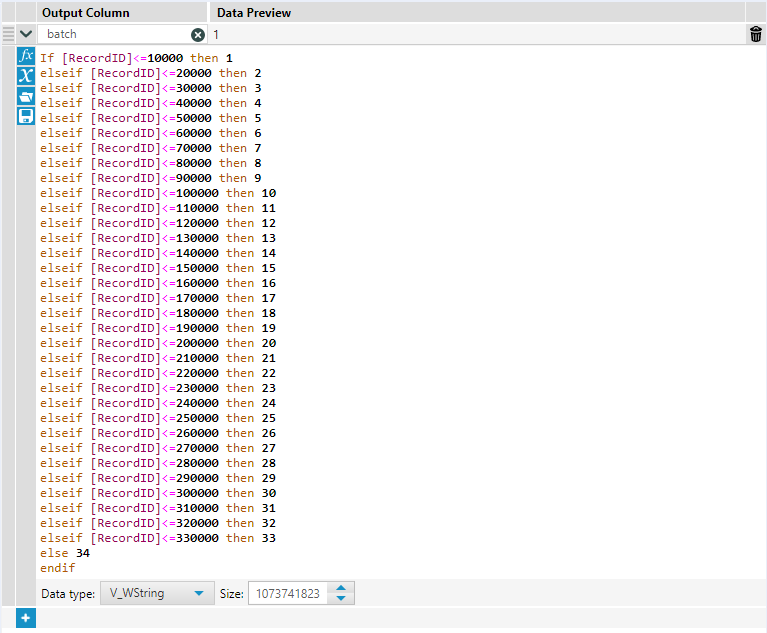Open the Data type V_WString dropdown
The image size is (767, 633).
pyautogui.click(x=157, y=593)
